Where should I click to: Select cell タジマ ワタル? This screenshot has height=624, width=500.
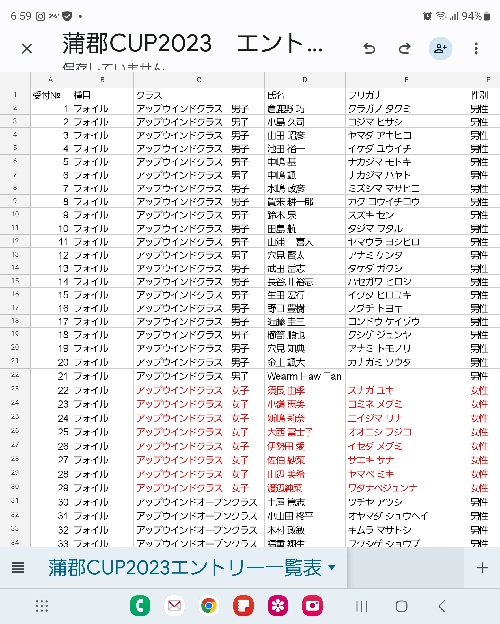click(x=406, y=228)
